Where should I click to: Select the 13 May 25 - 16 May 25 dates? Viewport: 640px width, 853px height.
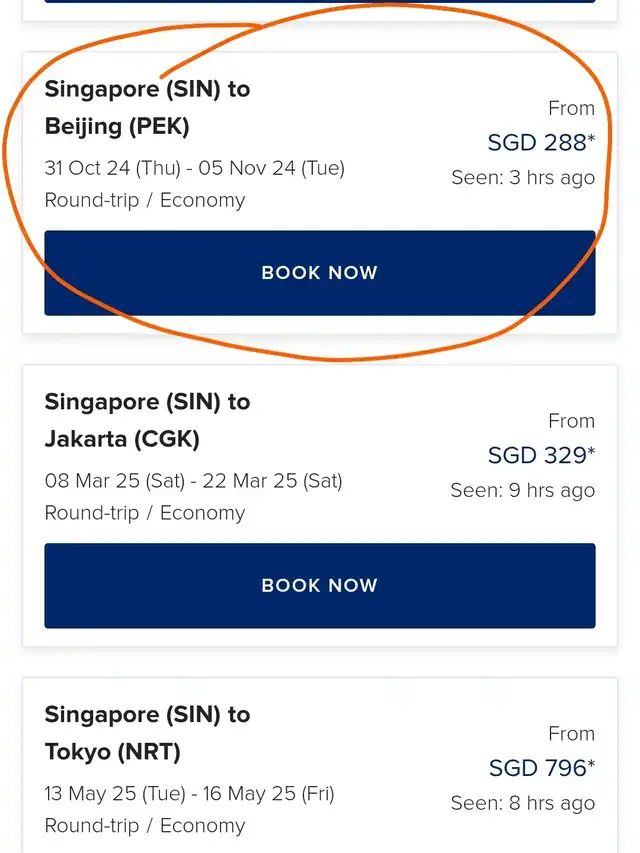pos(189,794)
